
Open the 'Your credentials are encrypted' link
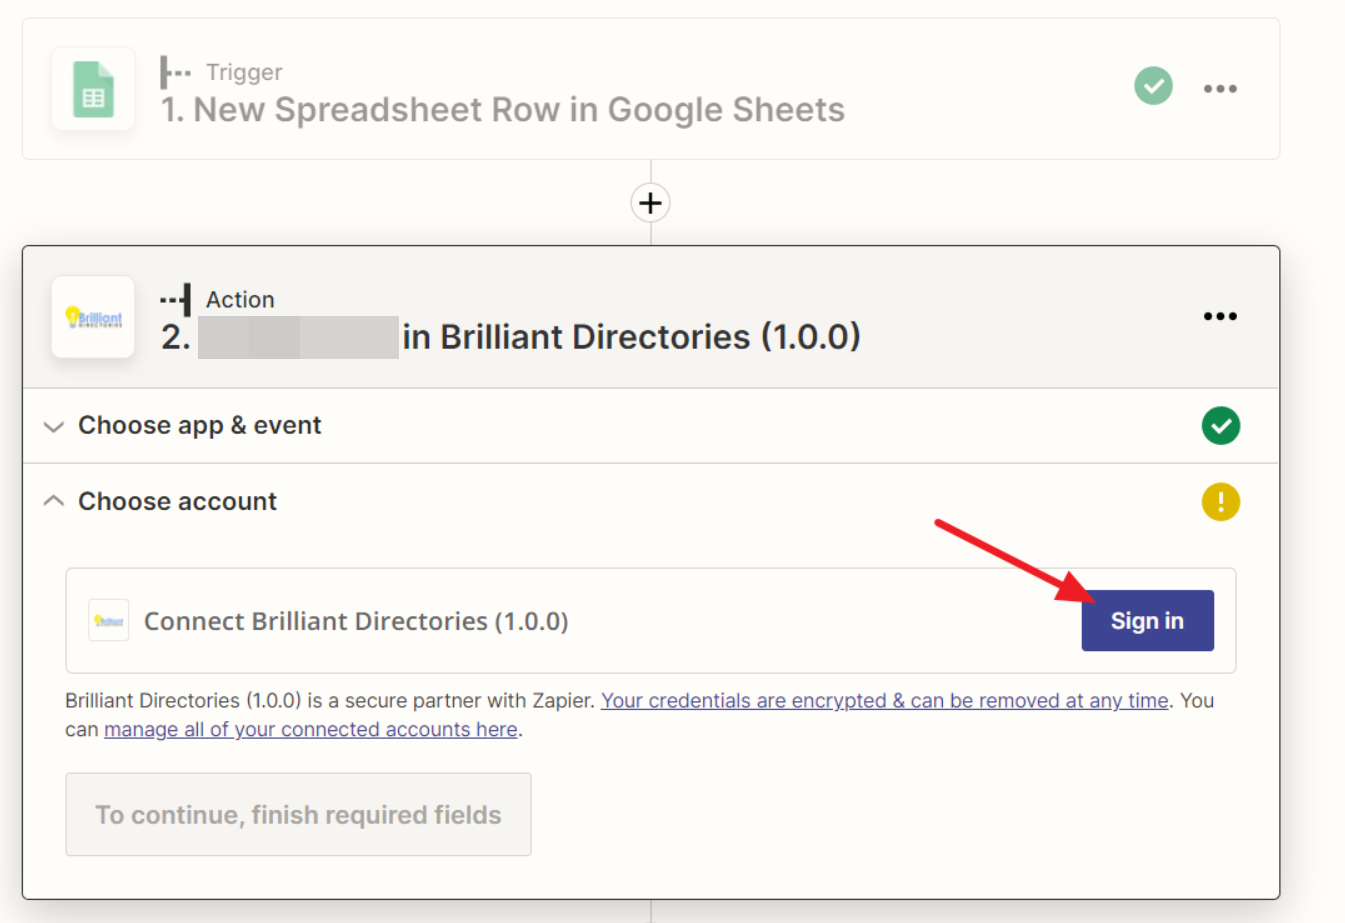pyautogui.click(x=884, y=701)
